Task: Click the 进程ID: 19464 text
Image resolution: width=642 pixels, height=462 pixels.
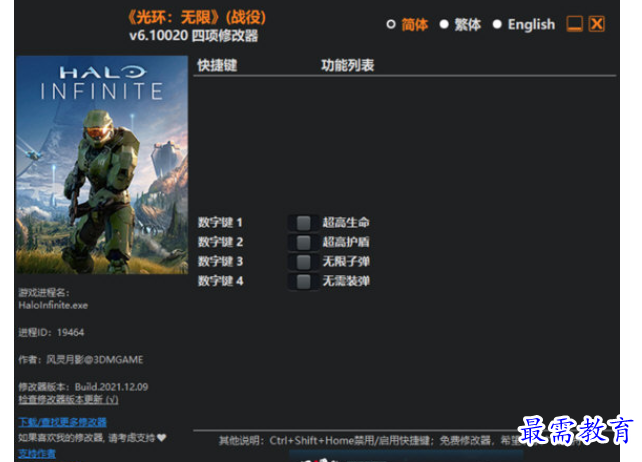Action: [x=51, y=333]
